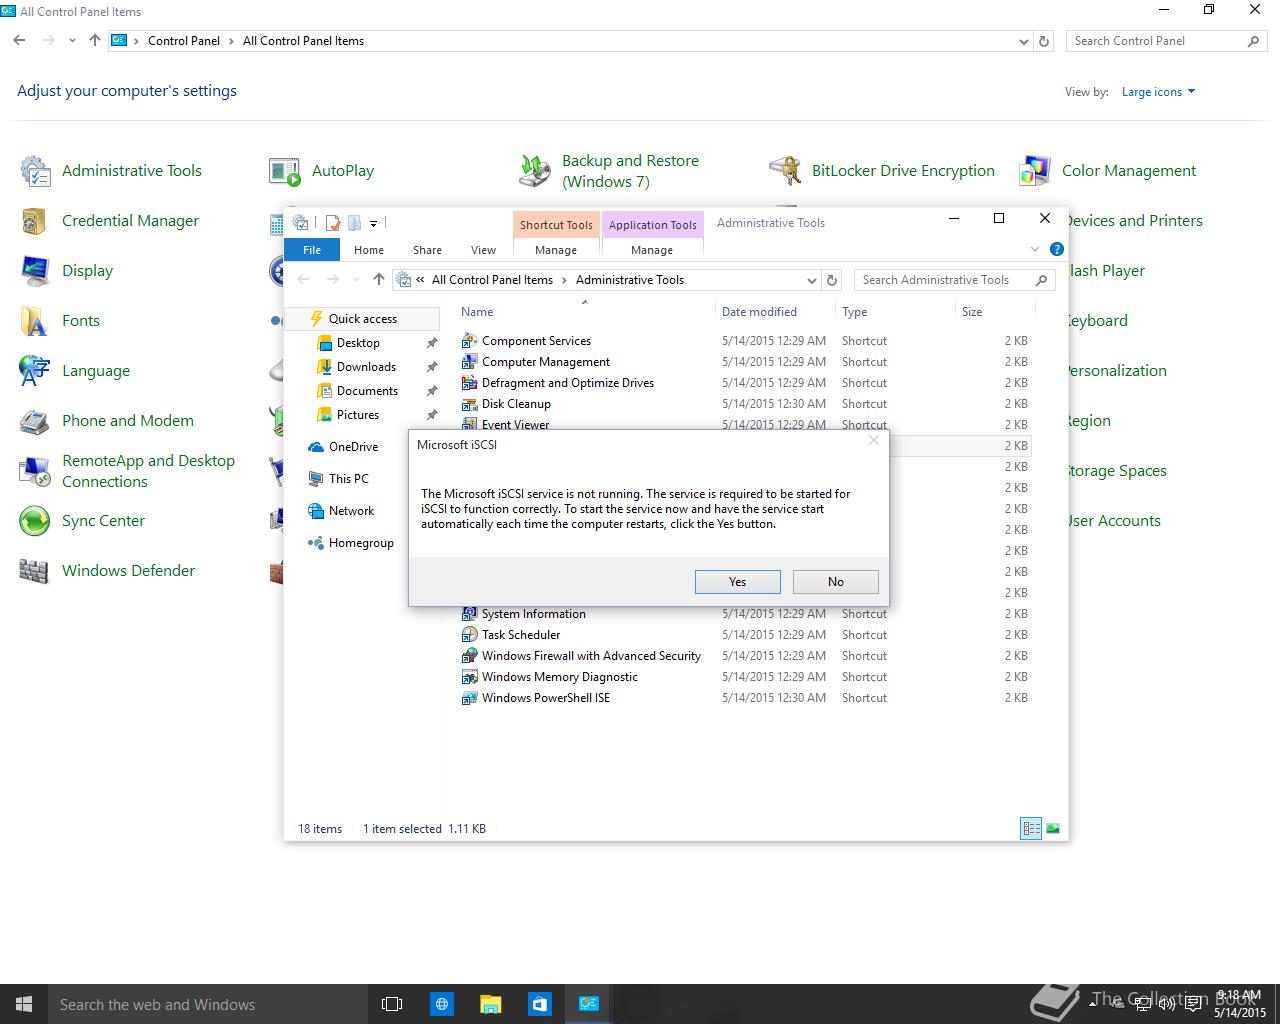This screenshot has height=1024, width=1280.
Task: Open File Explorer from taskbar
Action: pos(490,1004)
